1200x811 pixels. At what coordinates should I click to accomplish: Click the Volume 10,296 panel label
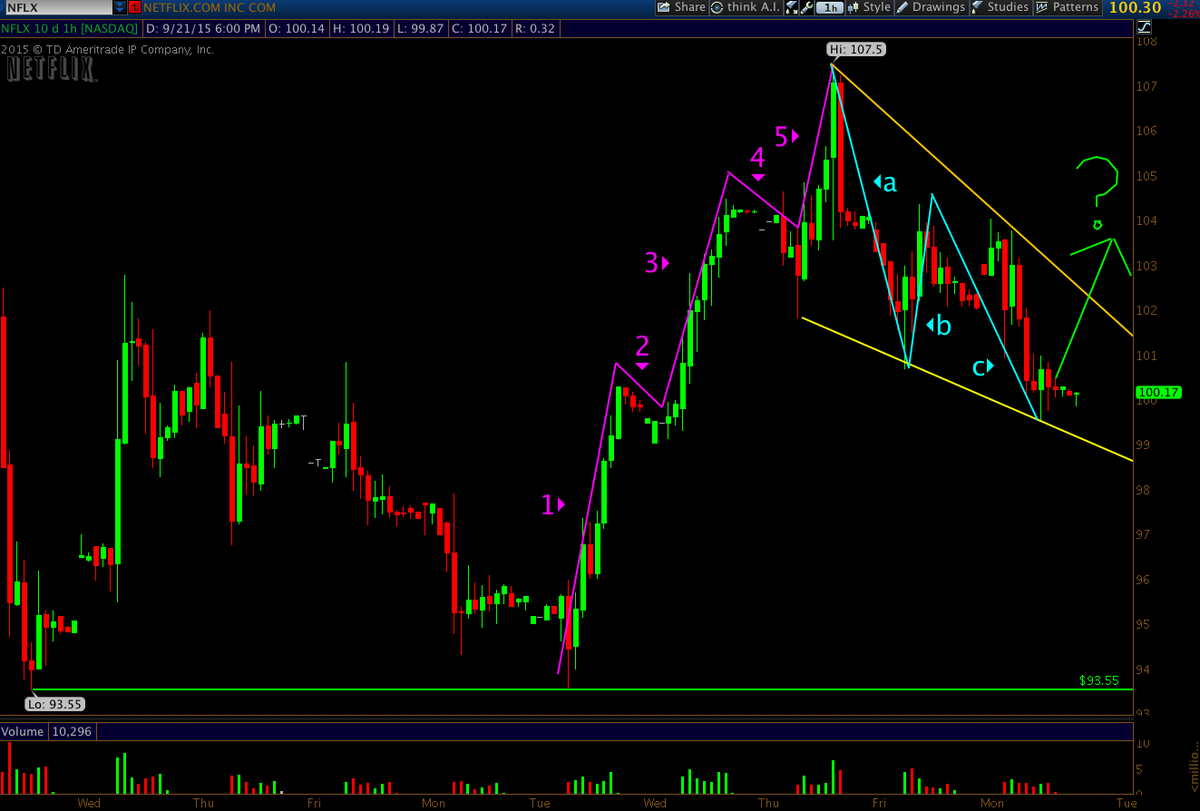[46, 732]
